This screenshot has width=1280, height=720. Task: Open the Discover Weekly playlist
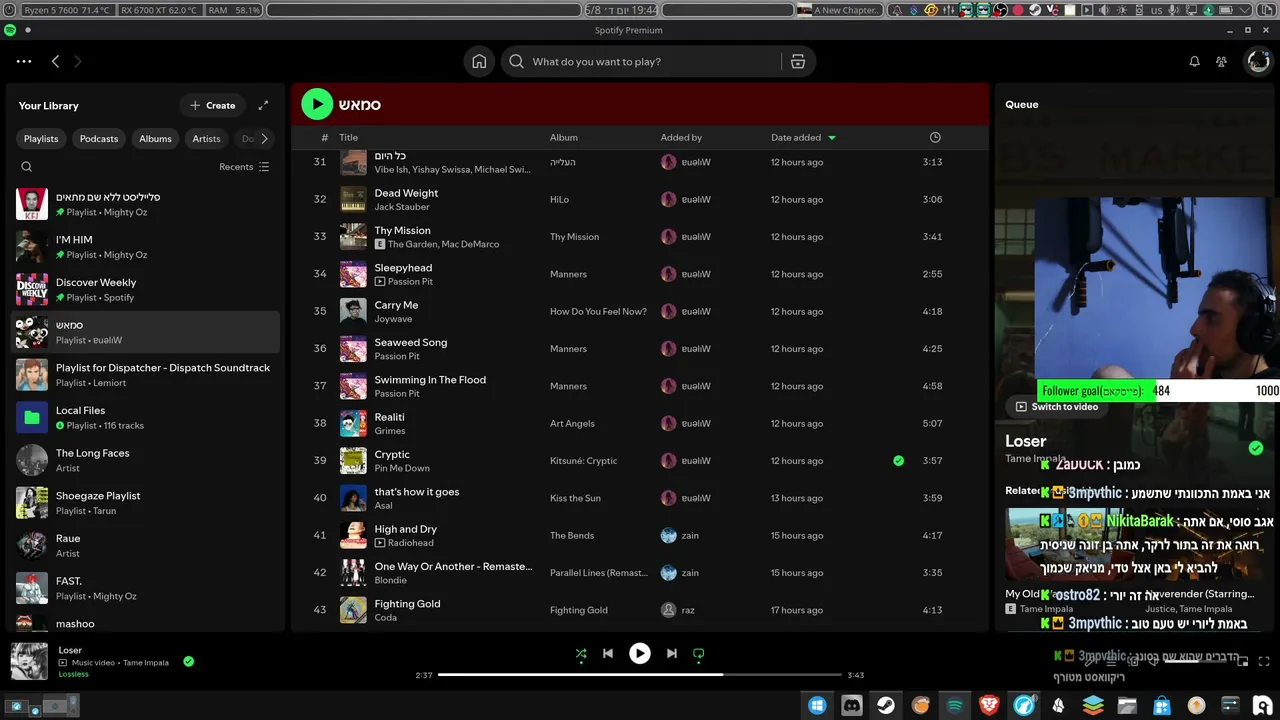[146, 290]
